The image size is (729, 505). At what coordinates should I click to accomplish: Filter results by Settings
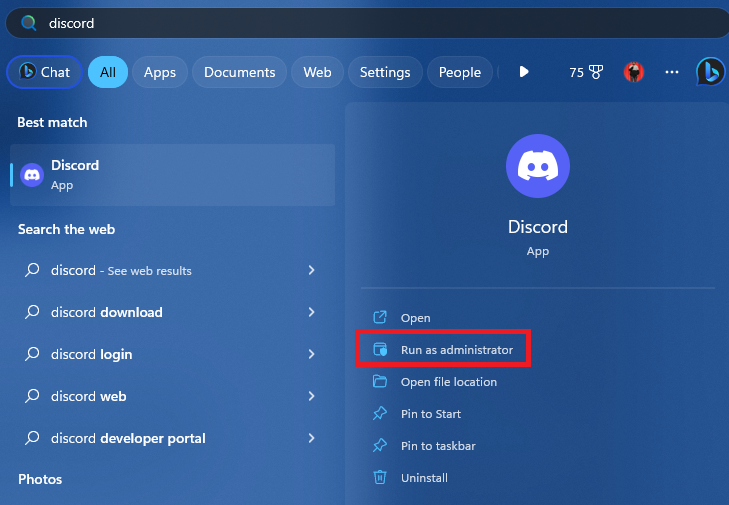385,72
